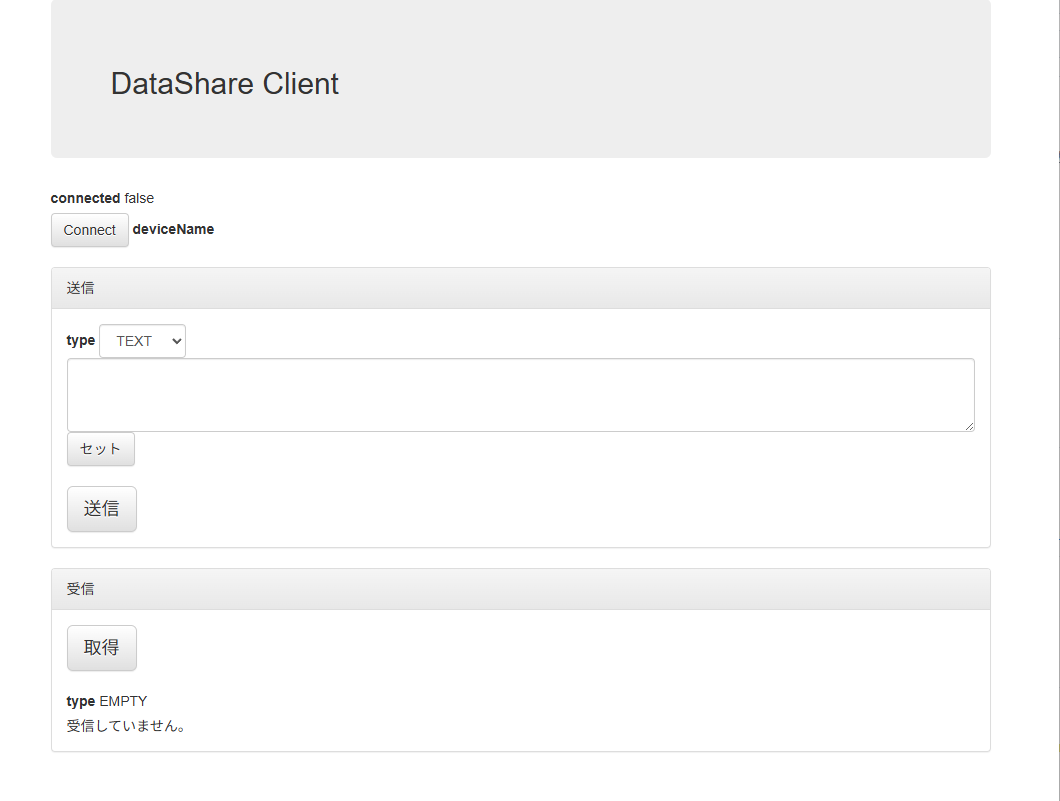Click the 送信 send button
The width and height of the screenshot is (1060, 801).
tap(101, 509)
